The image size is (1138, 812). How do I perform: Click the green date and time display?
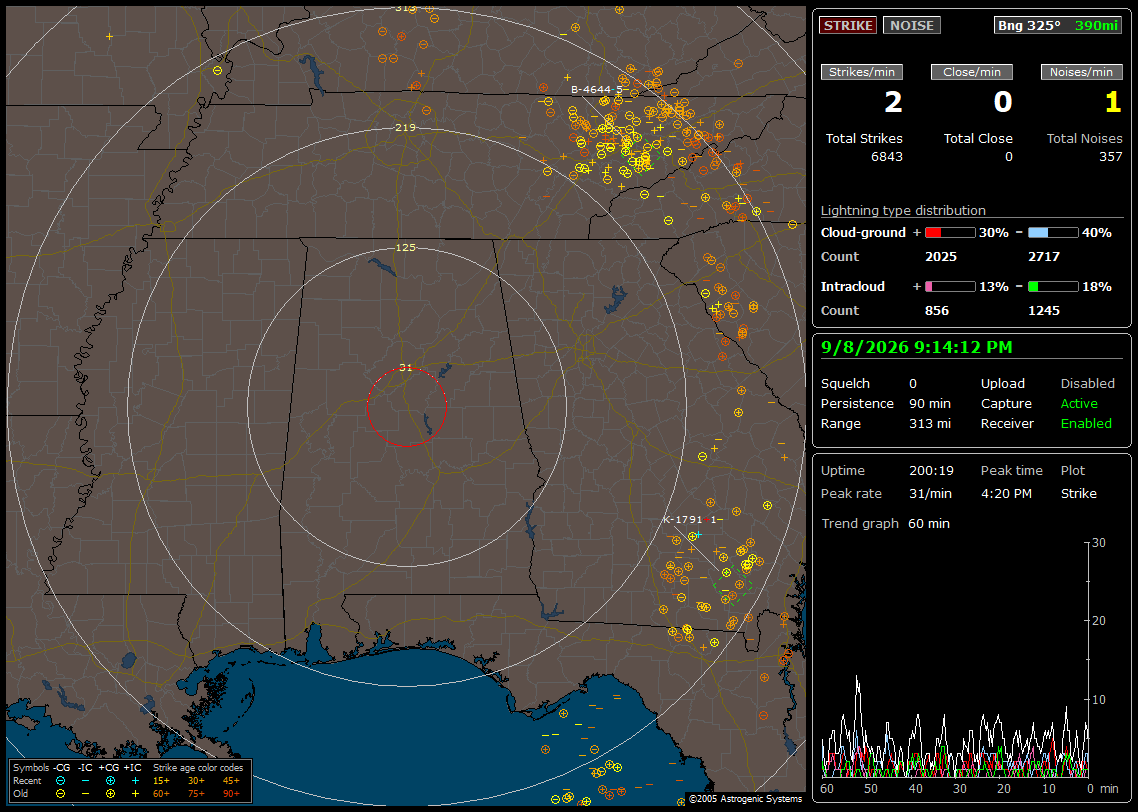(x=916, y=348)
